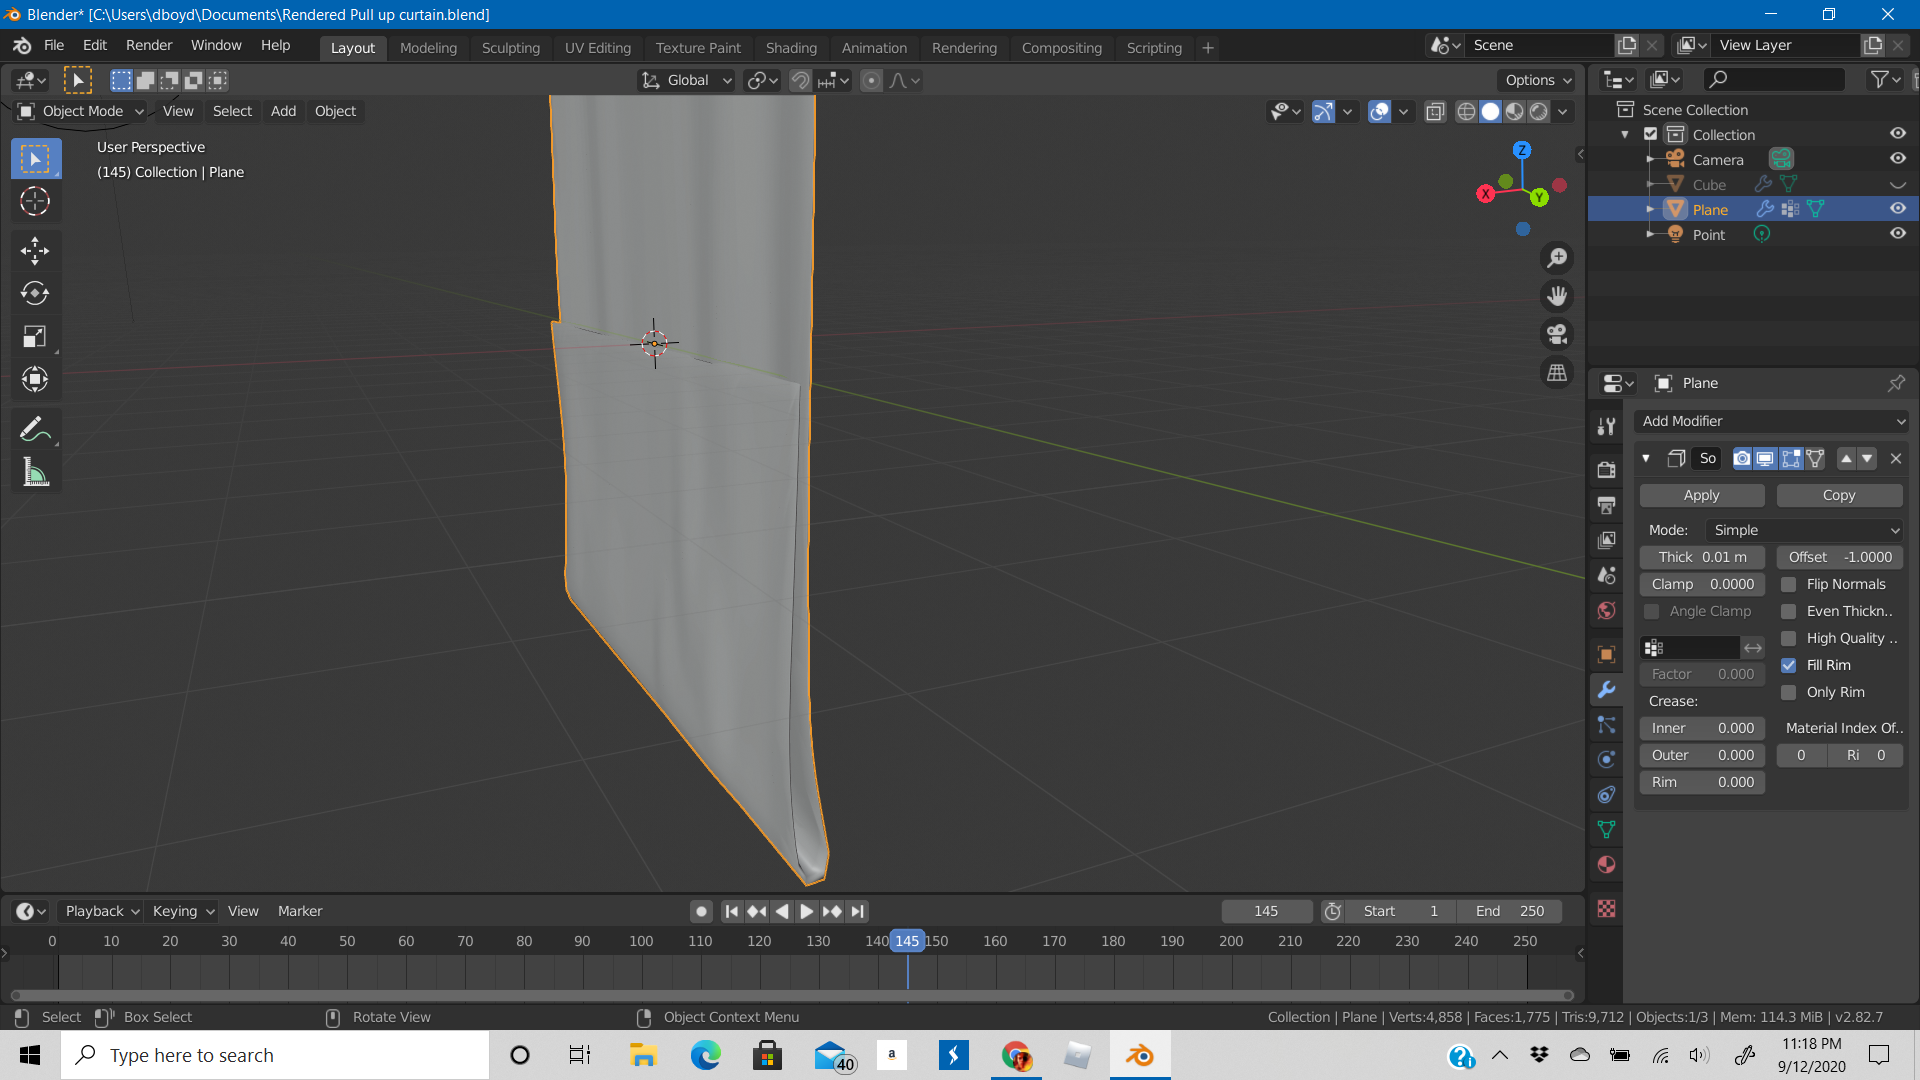
Task: Select the Rotate tool
Action: pos(35,293)
